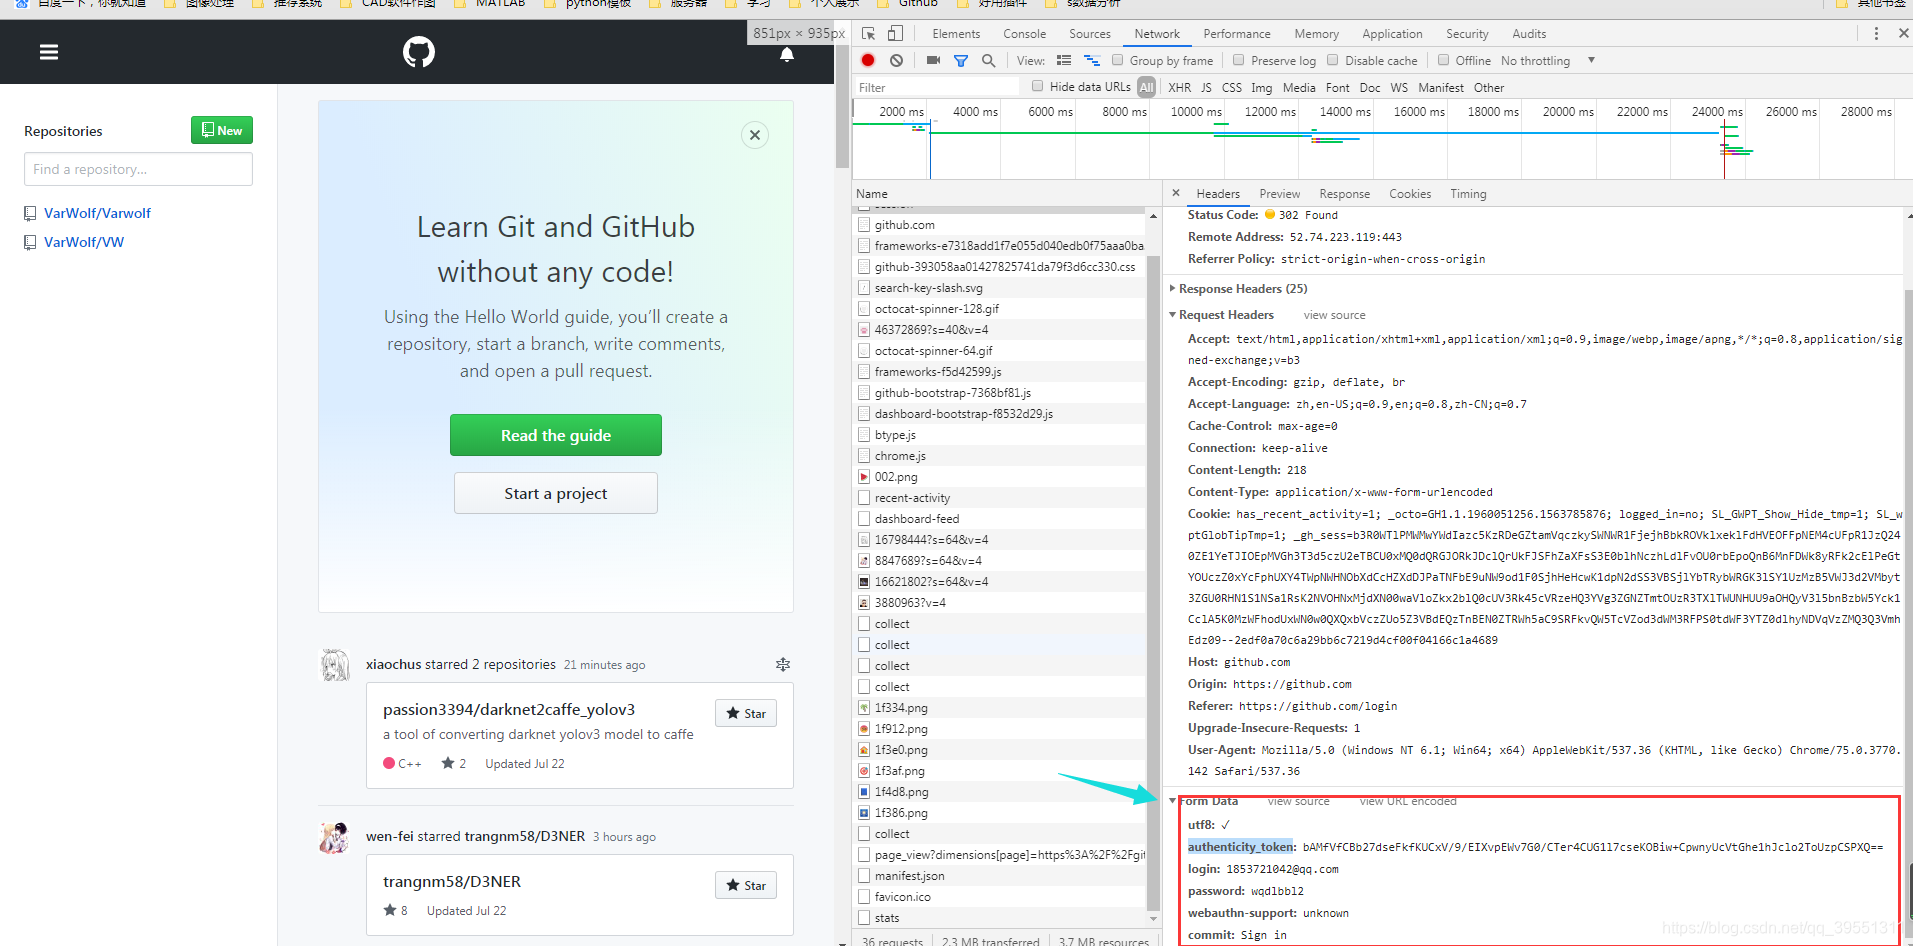Screen dimensions: 1913x946
Task: Enable Disable cache checkbox
Action: coord(1332,60)
